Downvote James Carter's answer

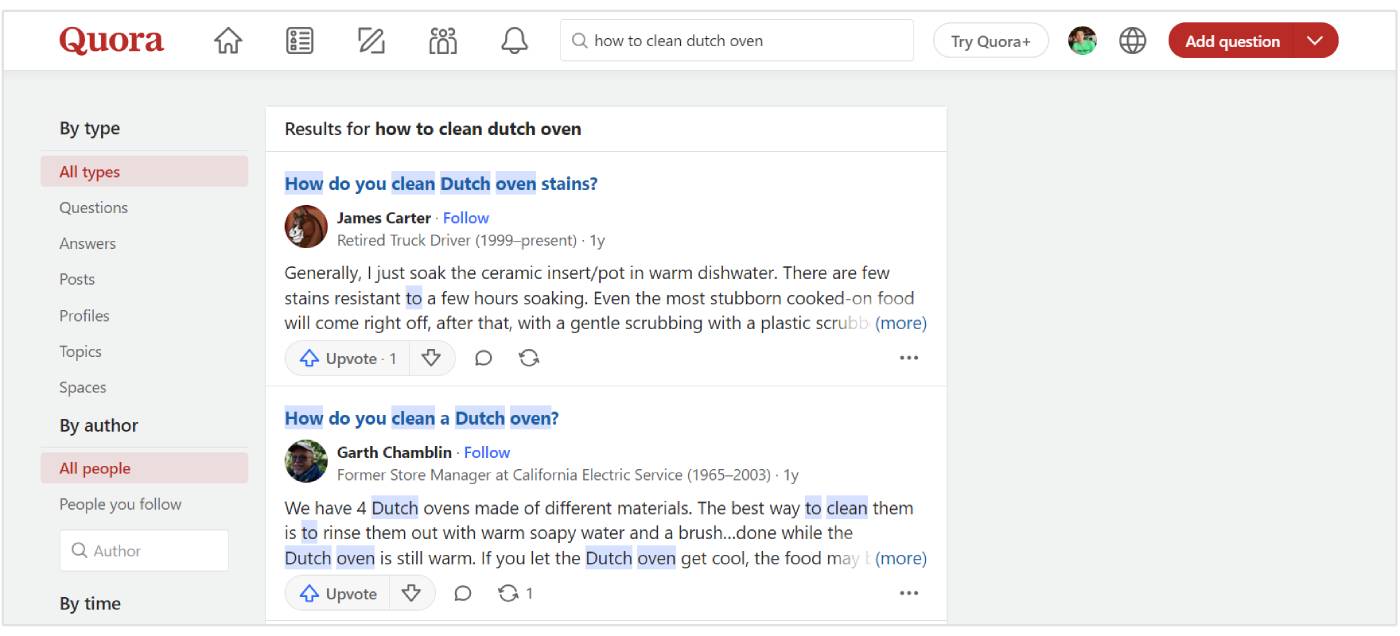coord(431,358)
